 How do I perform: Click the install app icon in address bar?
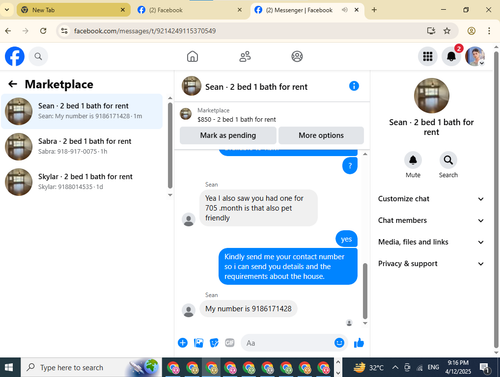pyautogui.click(x=431, y=31)
